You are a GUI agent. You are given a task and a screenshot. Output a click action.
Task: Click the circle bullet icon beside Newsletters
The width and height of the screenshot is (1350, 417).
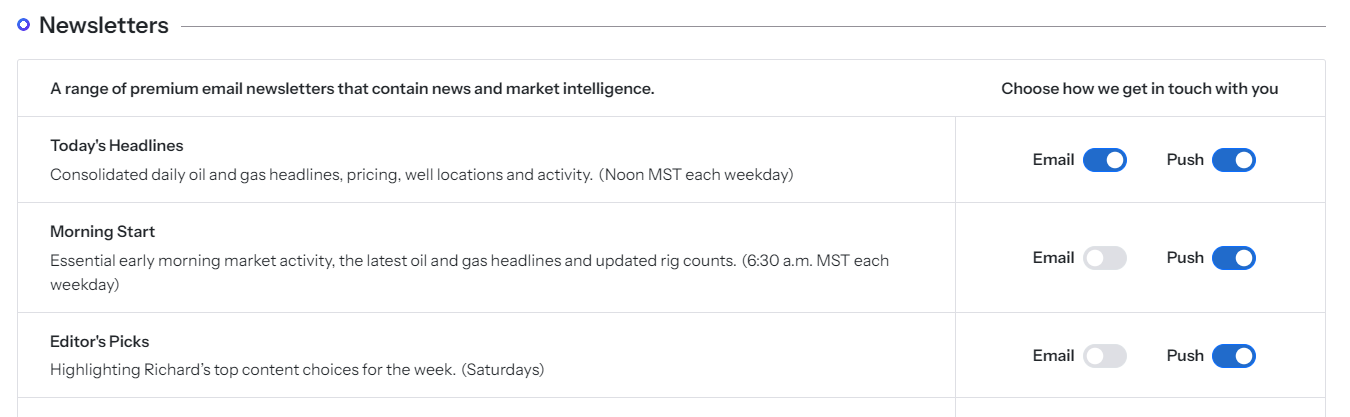[24, 25]
